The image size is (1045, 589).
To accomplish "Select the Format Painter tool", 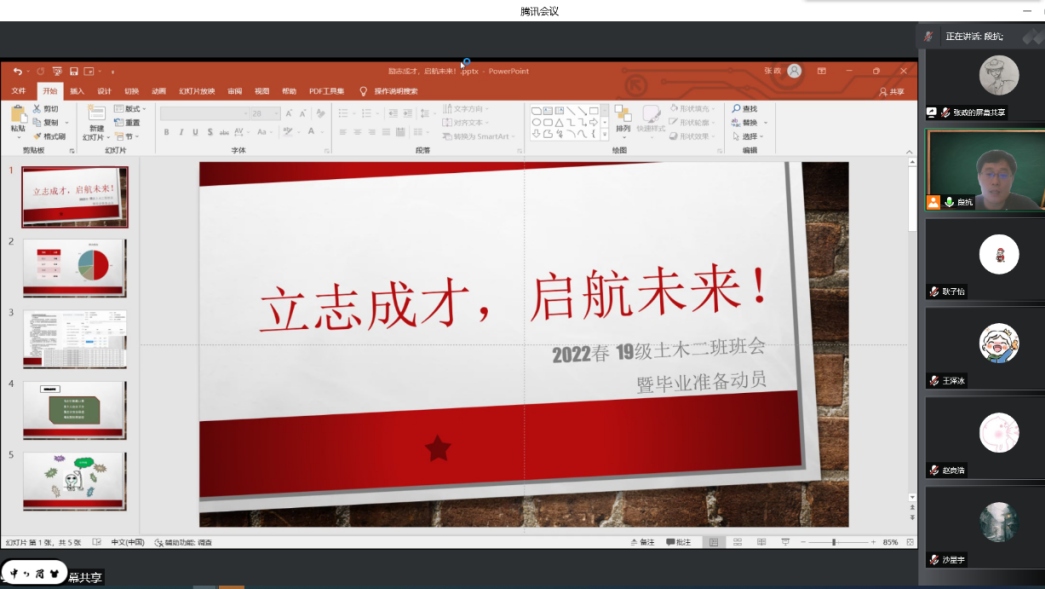I will click(x=49, y=136).
